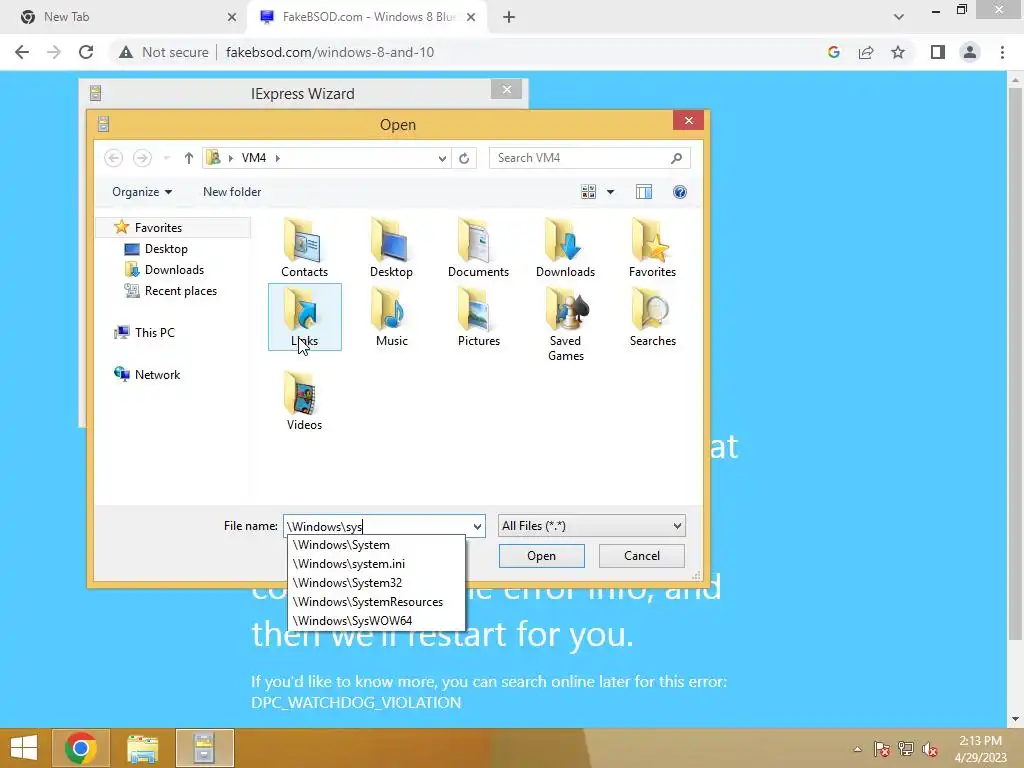Select the Music folder
This screenshot has height=768, width=1024.
click(x=391, y=317)
